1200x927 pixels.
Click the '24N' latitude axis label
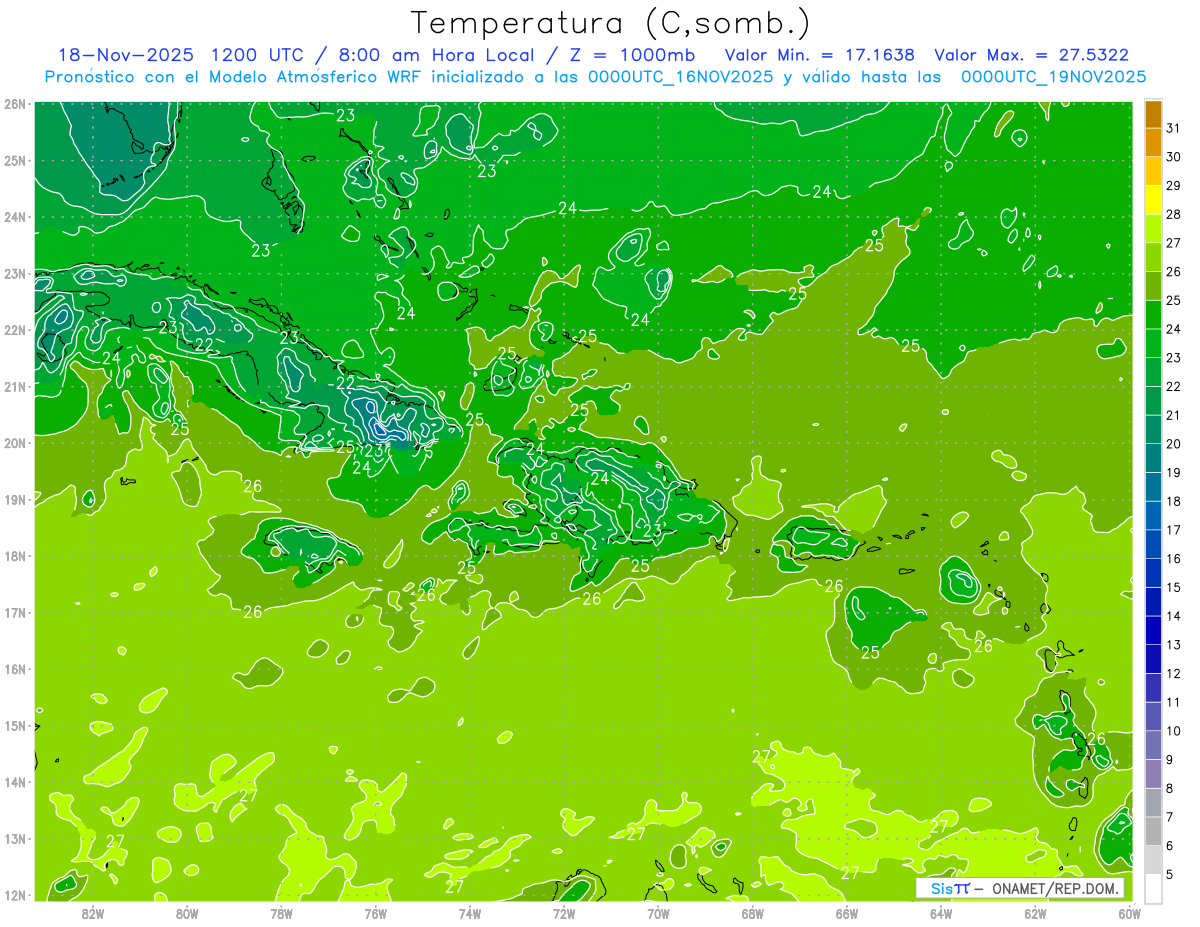[x=14, y=217]
